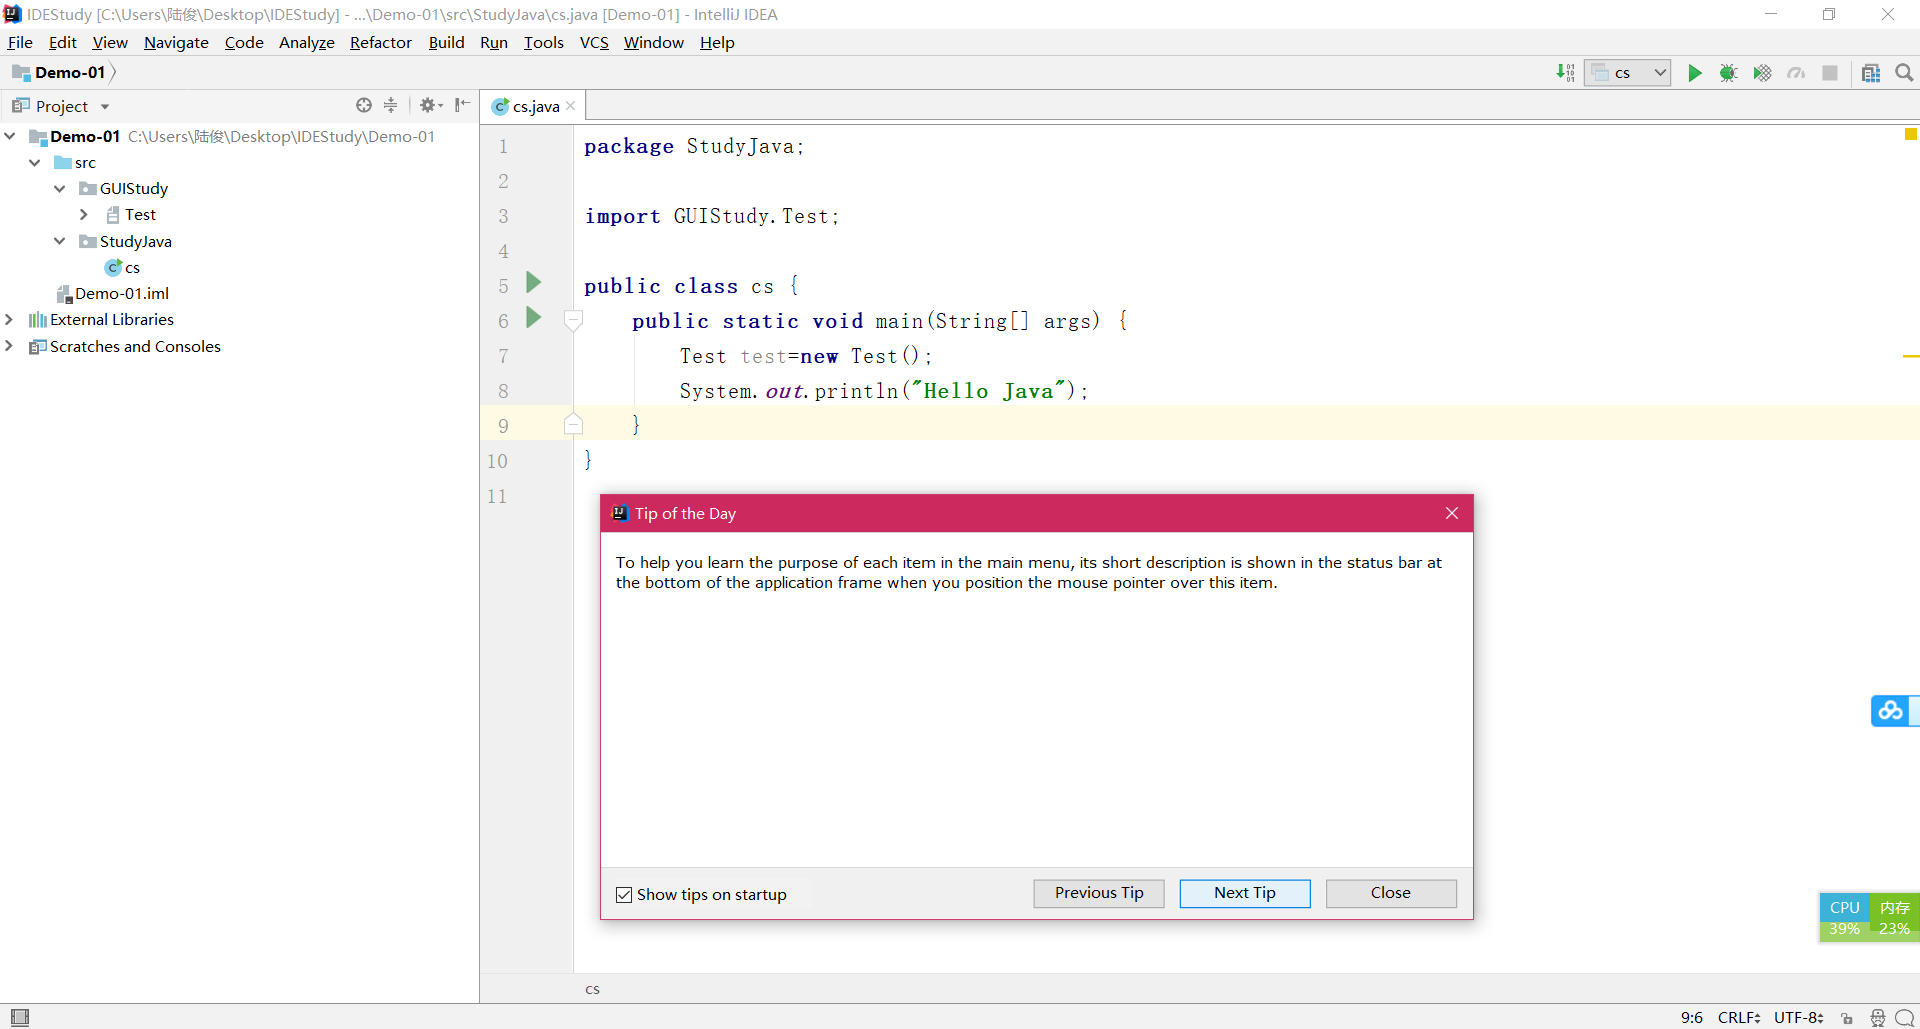Uncheck Show tips on startup

pyautogui.click(x=624, y=895)
